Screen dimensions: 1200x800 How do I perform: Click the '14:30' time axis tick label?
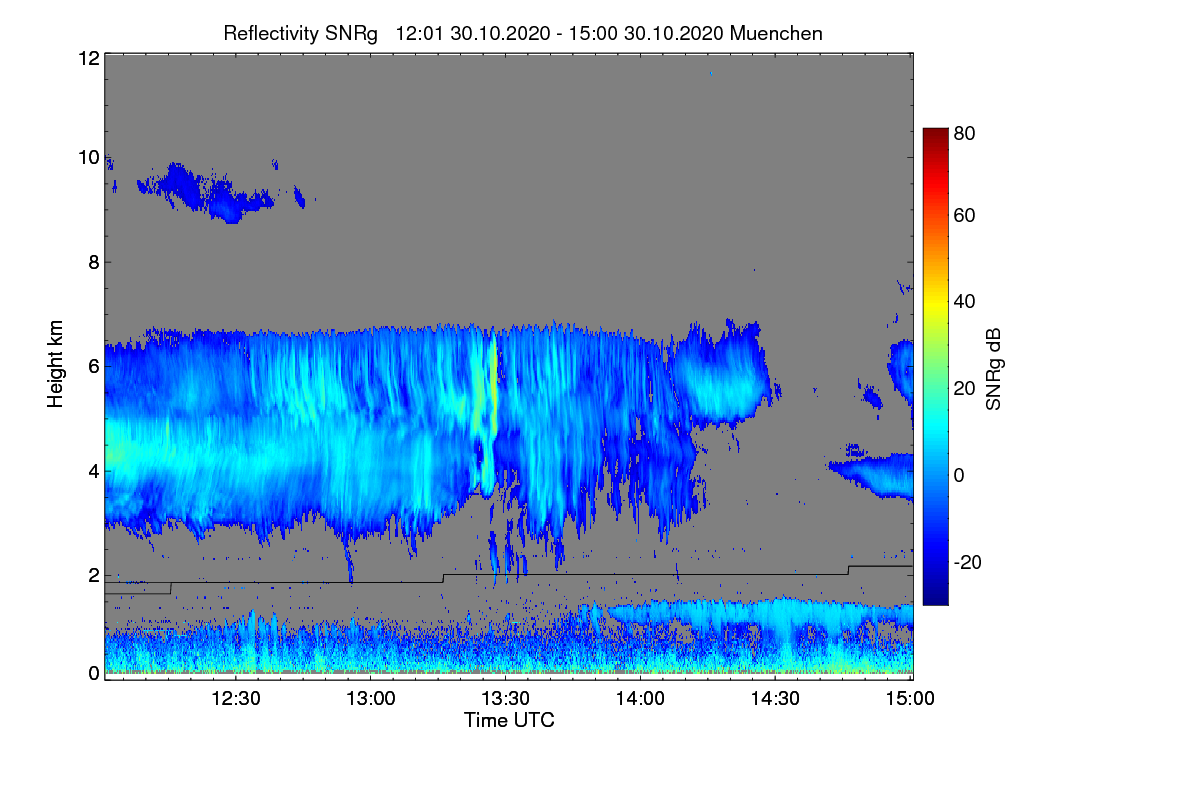pyautogui.click(x=776, y=698)
